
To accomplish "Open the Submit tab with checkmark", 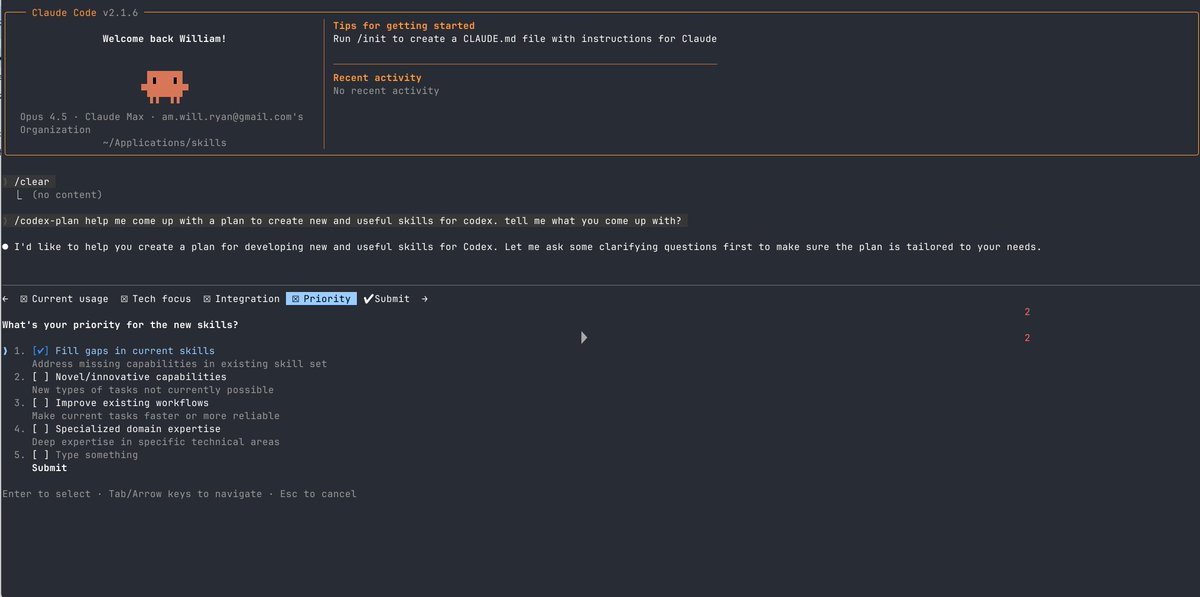I will (x=386, y=299).
